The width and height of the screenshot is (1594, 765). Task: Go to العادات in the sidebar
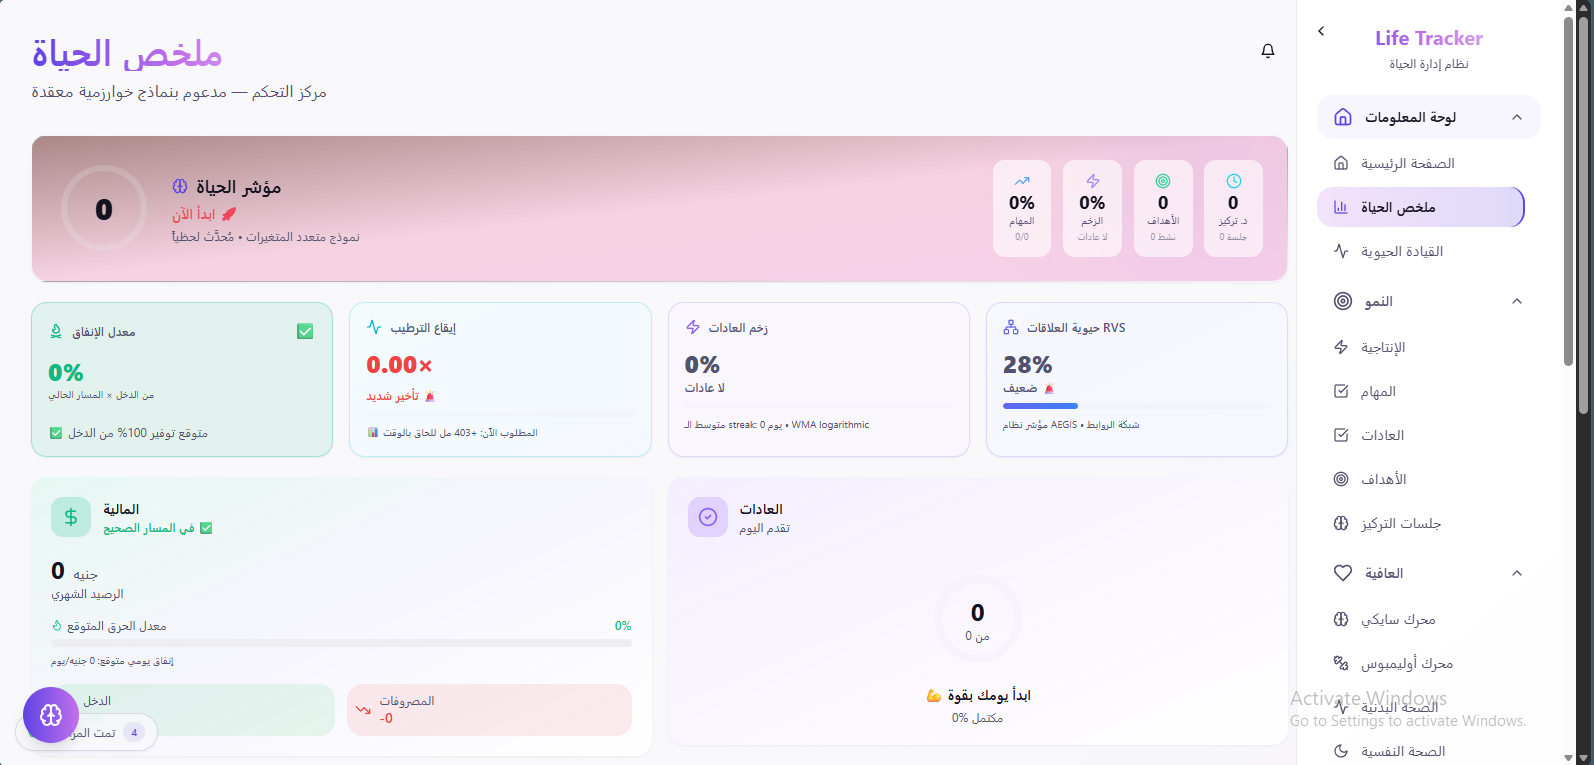point(1421,435)
